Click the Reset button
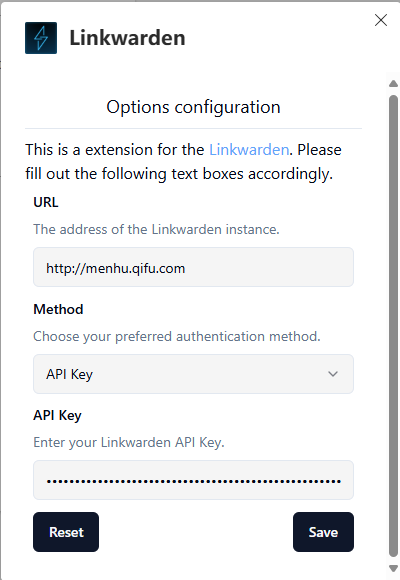 coord(66,532)
